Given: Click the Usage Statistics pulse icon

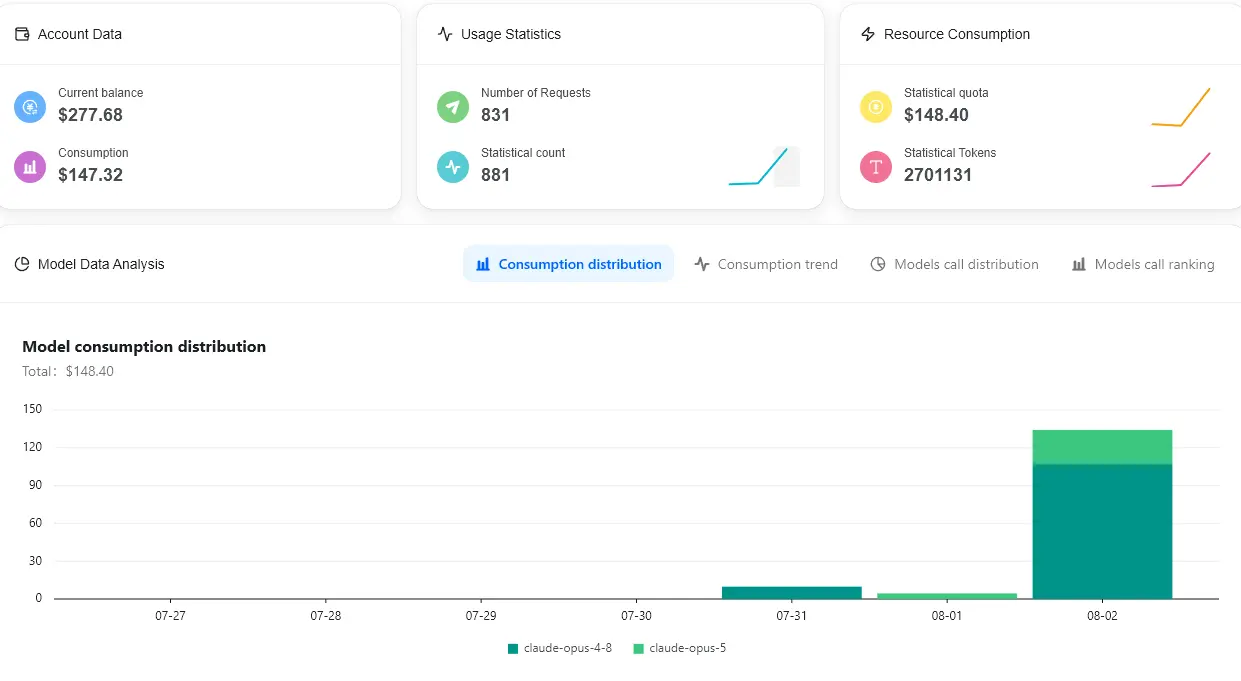Looking at the screenshot, I should [x=445, y=34].
